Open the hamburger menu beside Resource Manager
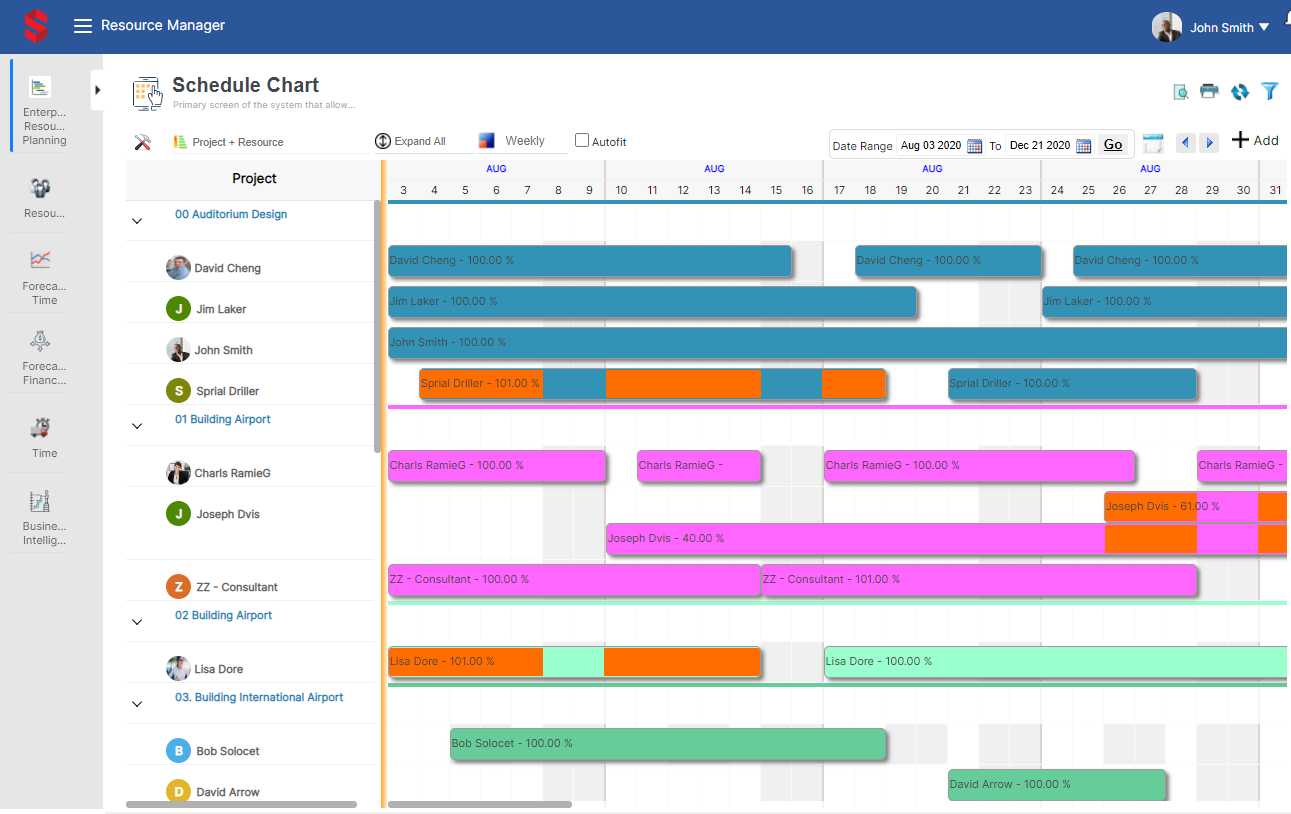1291x814 pixels. click(x=83, y=26)
